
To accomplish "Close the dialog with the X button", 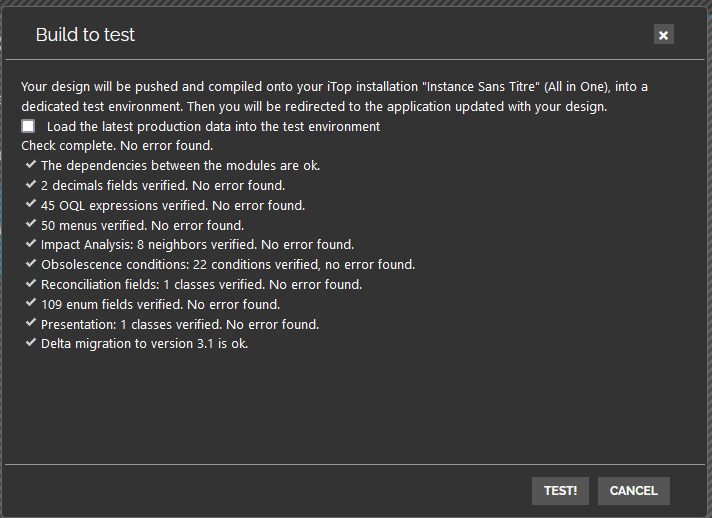I will (664, 35).
